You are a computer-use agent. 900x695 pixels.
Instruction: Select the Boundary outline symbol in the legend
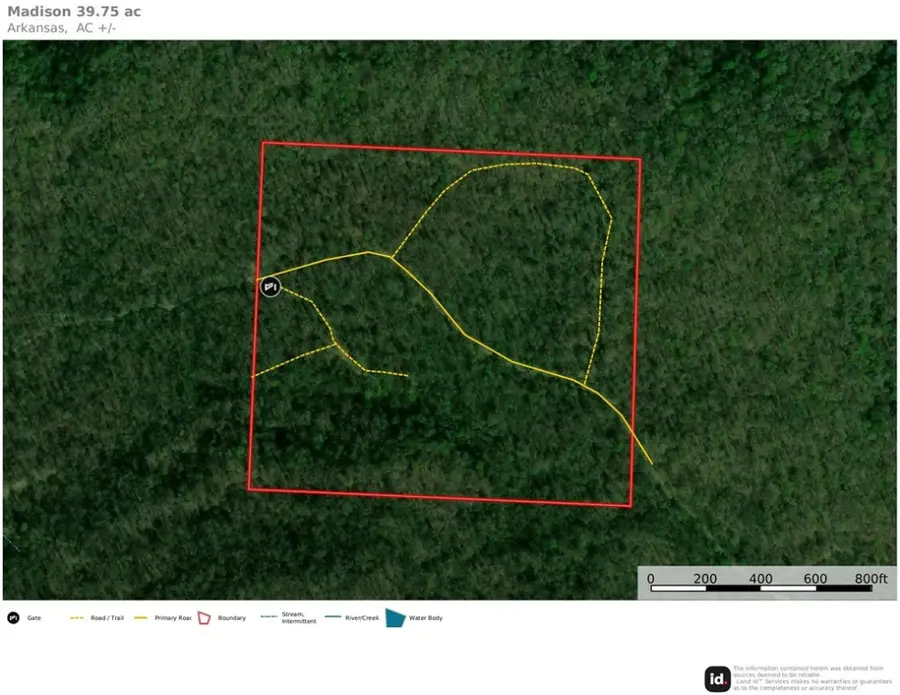point(204,618)
